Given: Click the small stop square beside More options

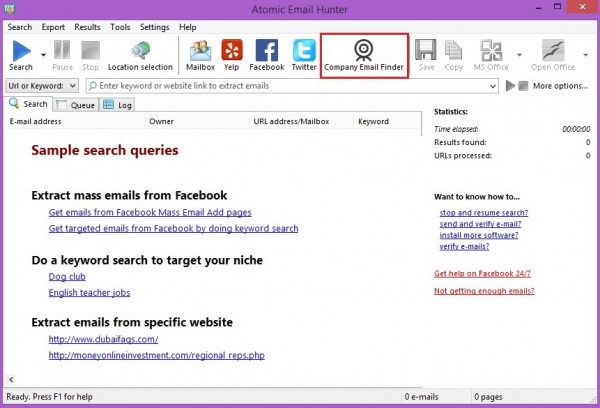Looking at the screenshot, I should (523, 86).
